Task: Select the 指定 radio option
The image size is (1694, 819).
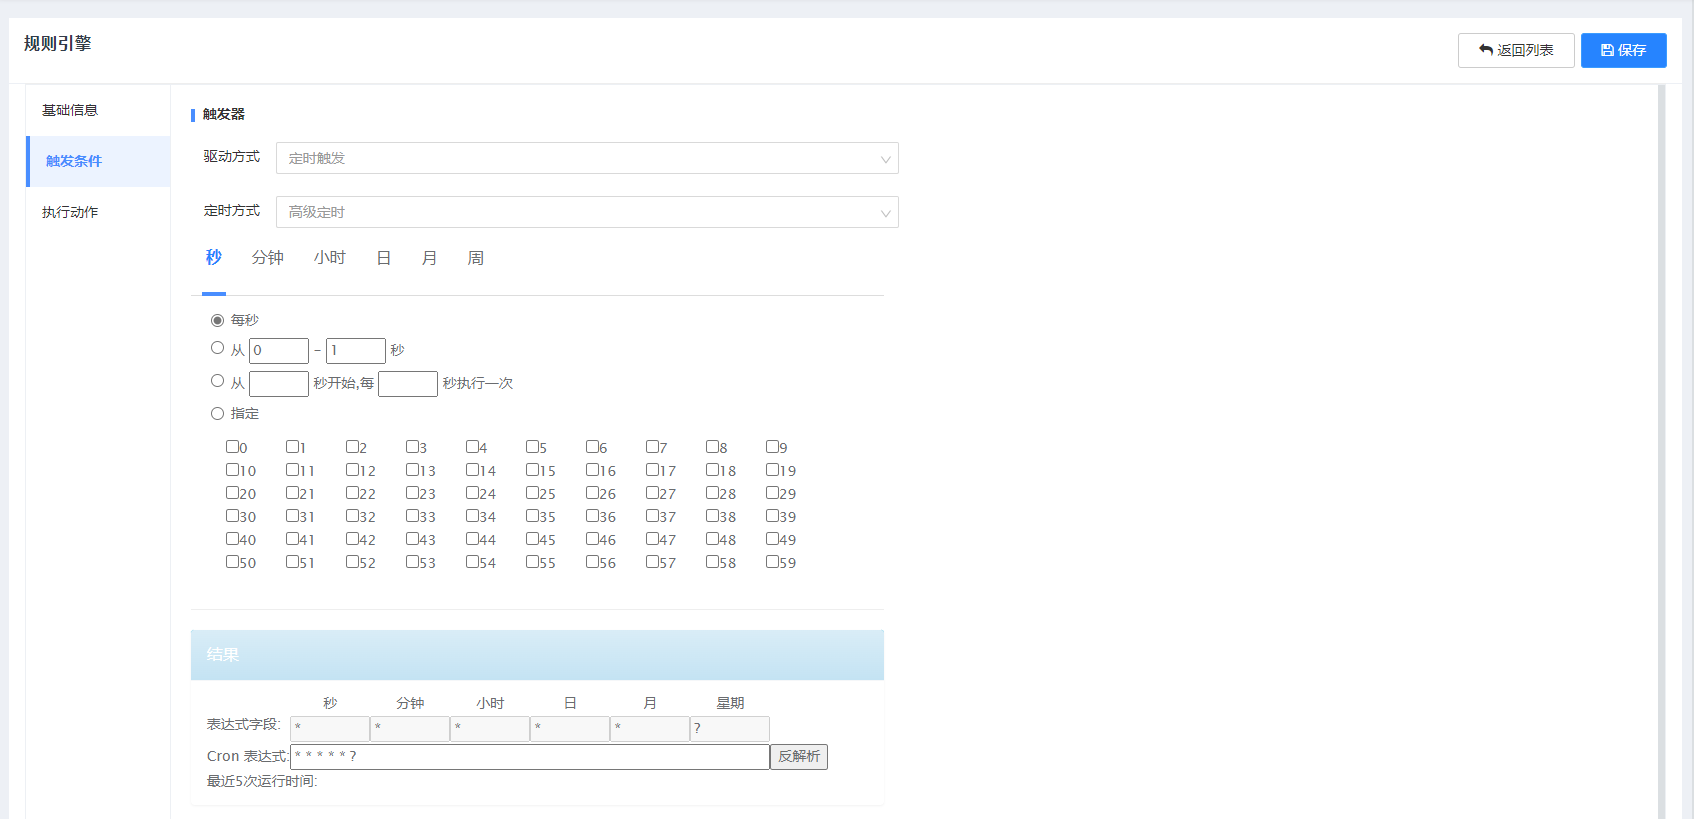Action: (217, 413)
